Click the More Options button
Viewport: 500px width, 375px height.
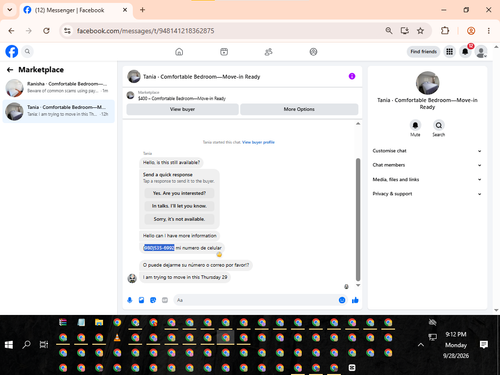pyautogui.click(x=299, y=109)
